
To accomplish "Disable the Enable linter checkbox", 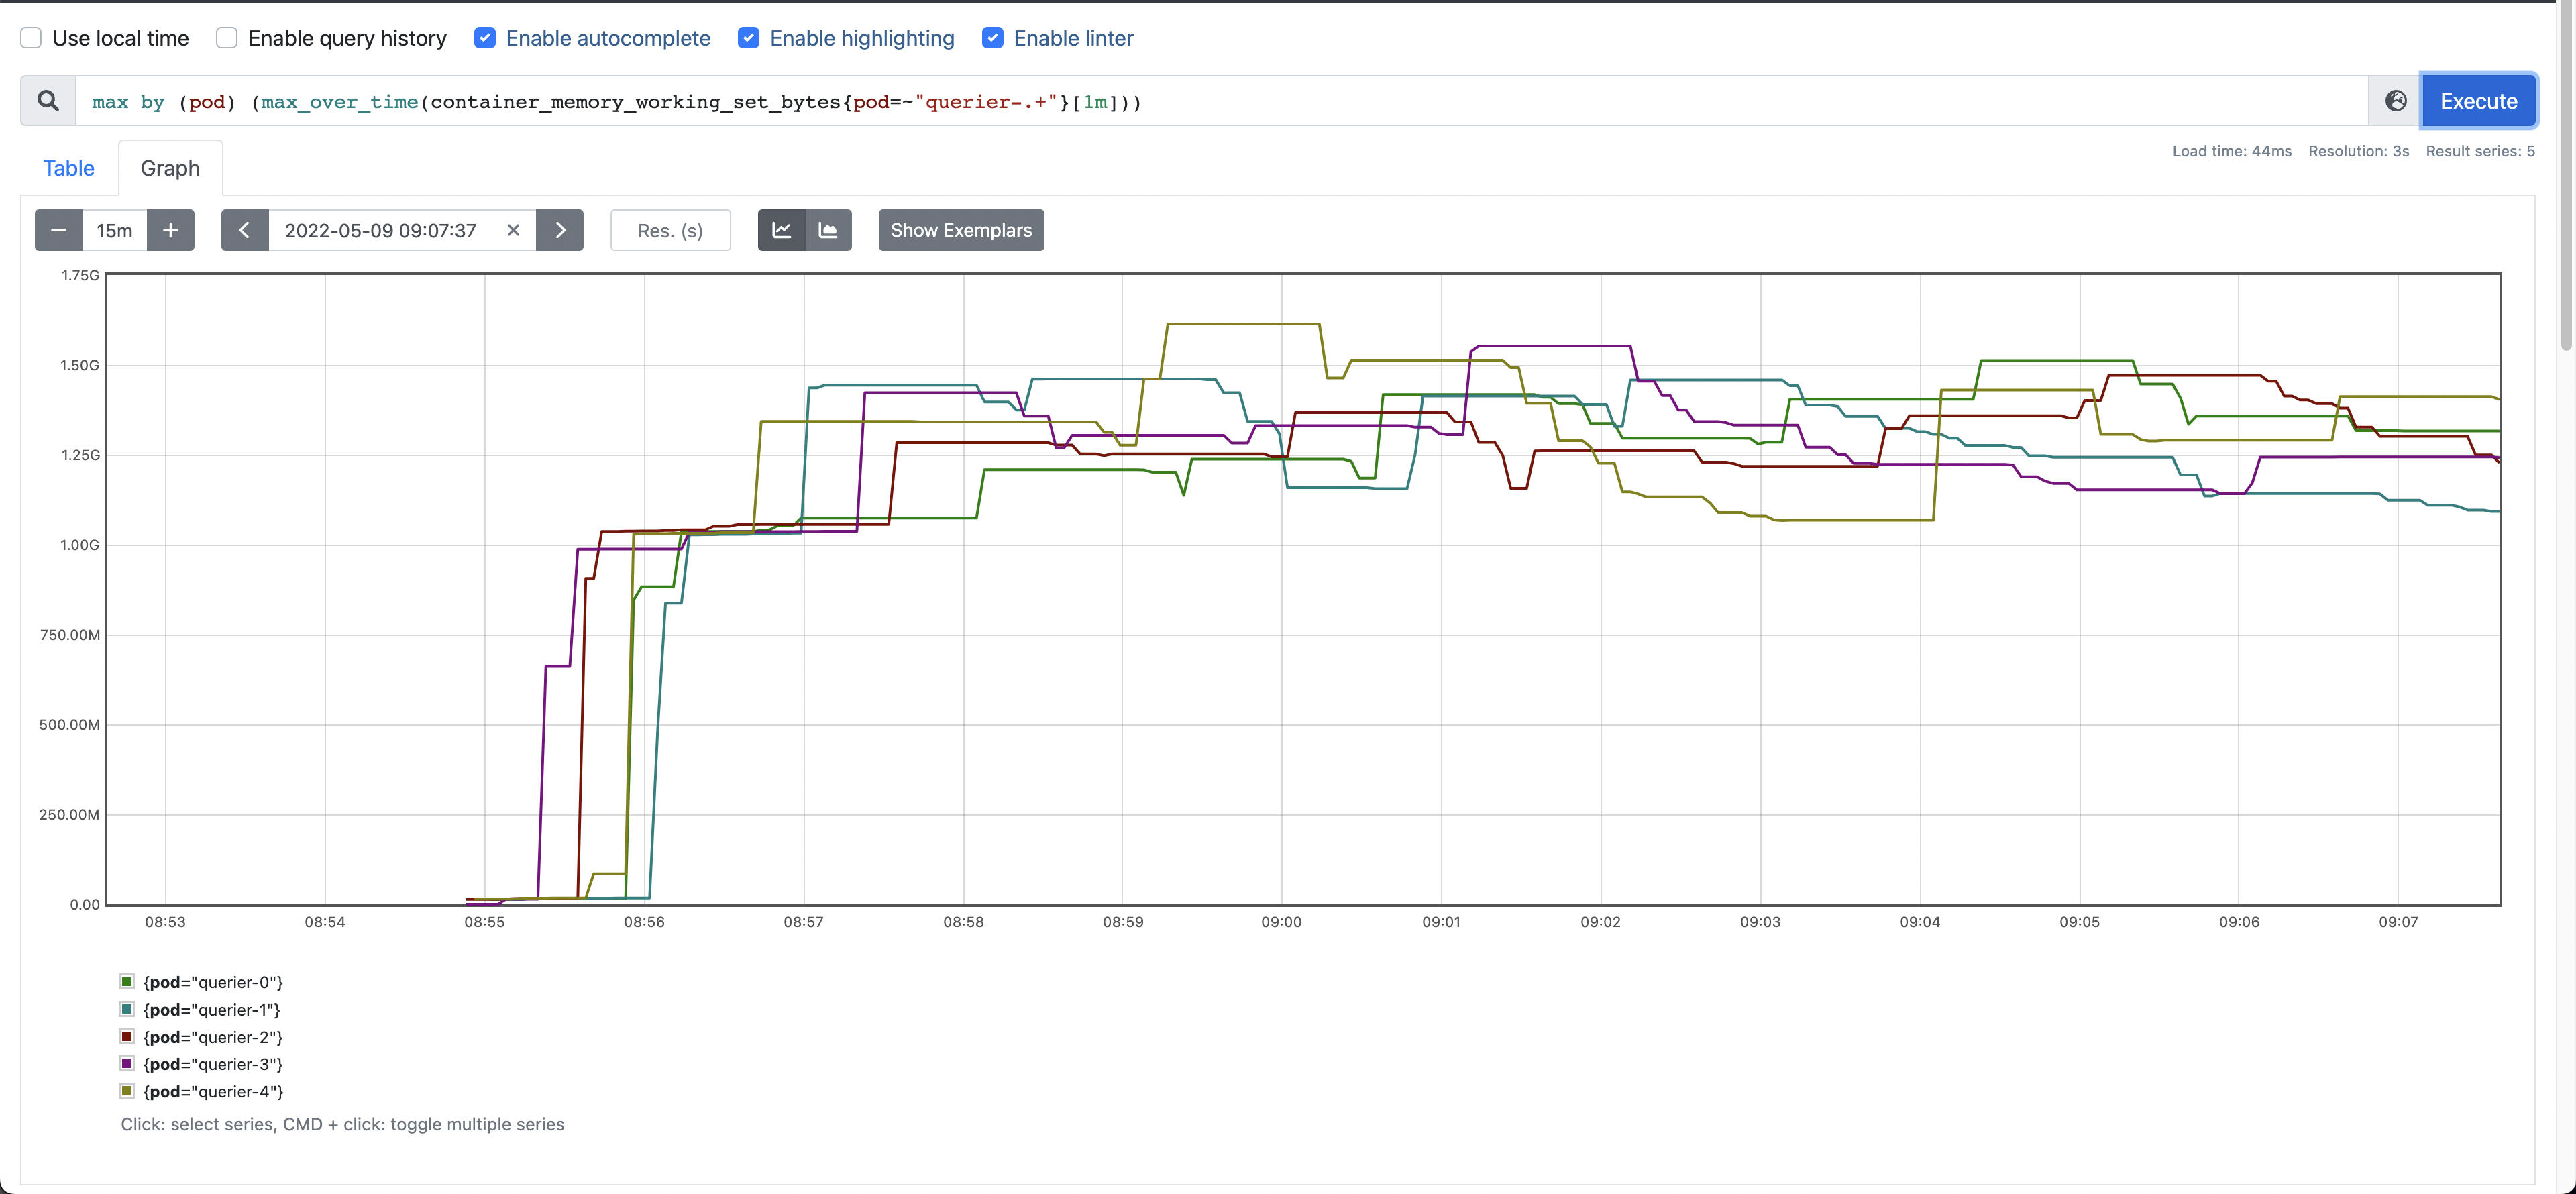I will pyautogui.click(x=993, y=37).
